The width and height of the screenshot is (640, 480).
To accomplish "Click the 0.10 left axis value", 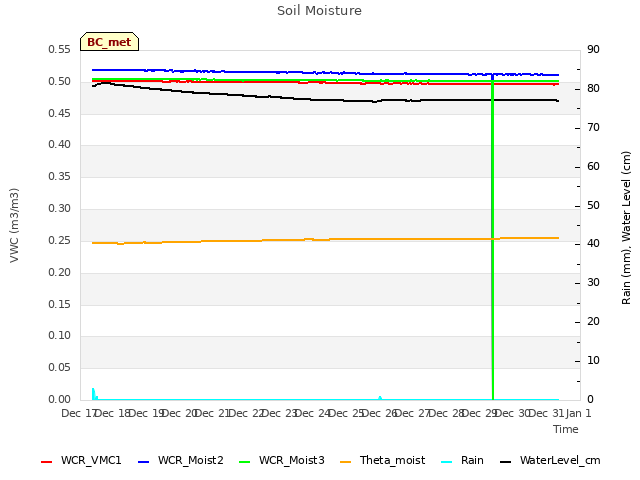I will (x=60, y=336).
